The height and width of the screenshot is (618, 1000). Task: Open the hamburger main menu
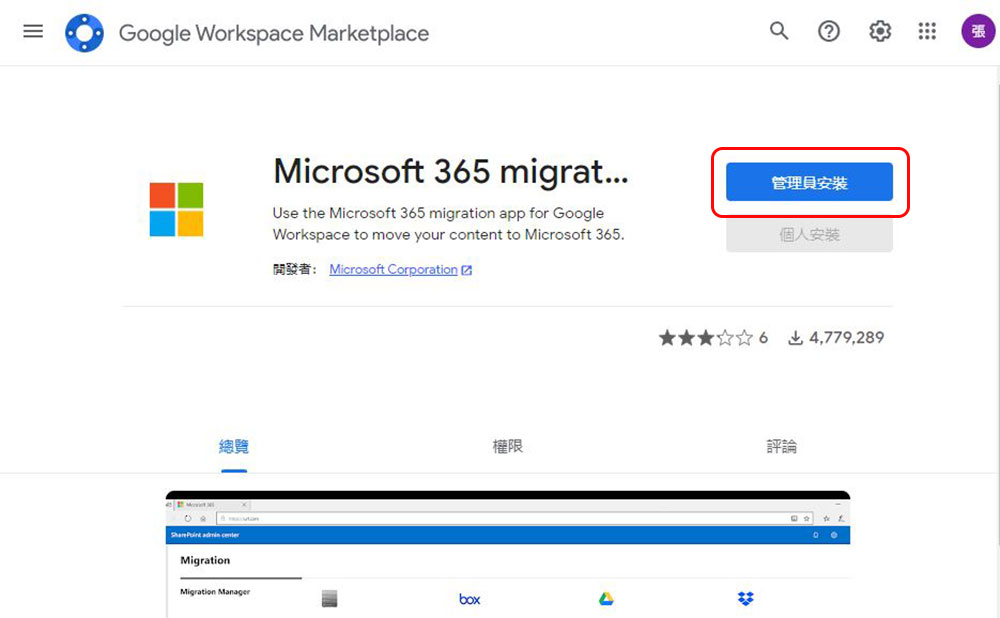pos(33,31)
